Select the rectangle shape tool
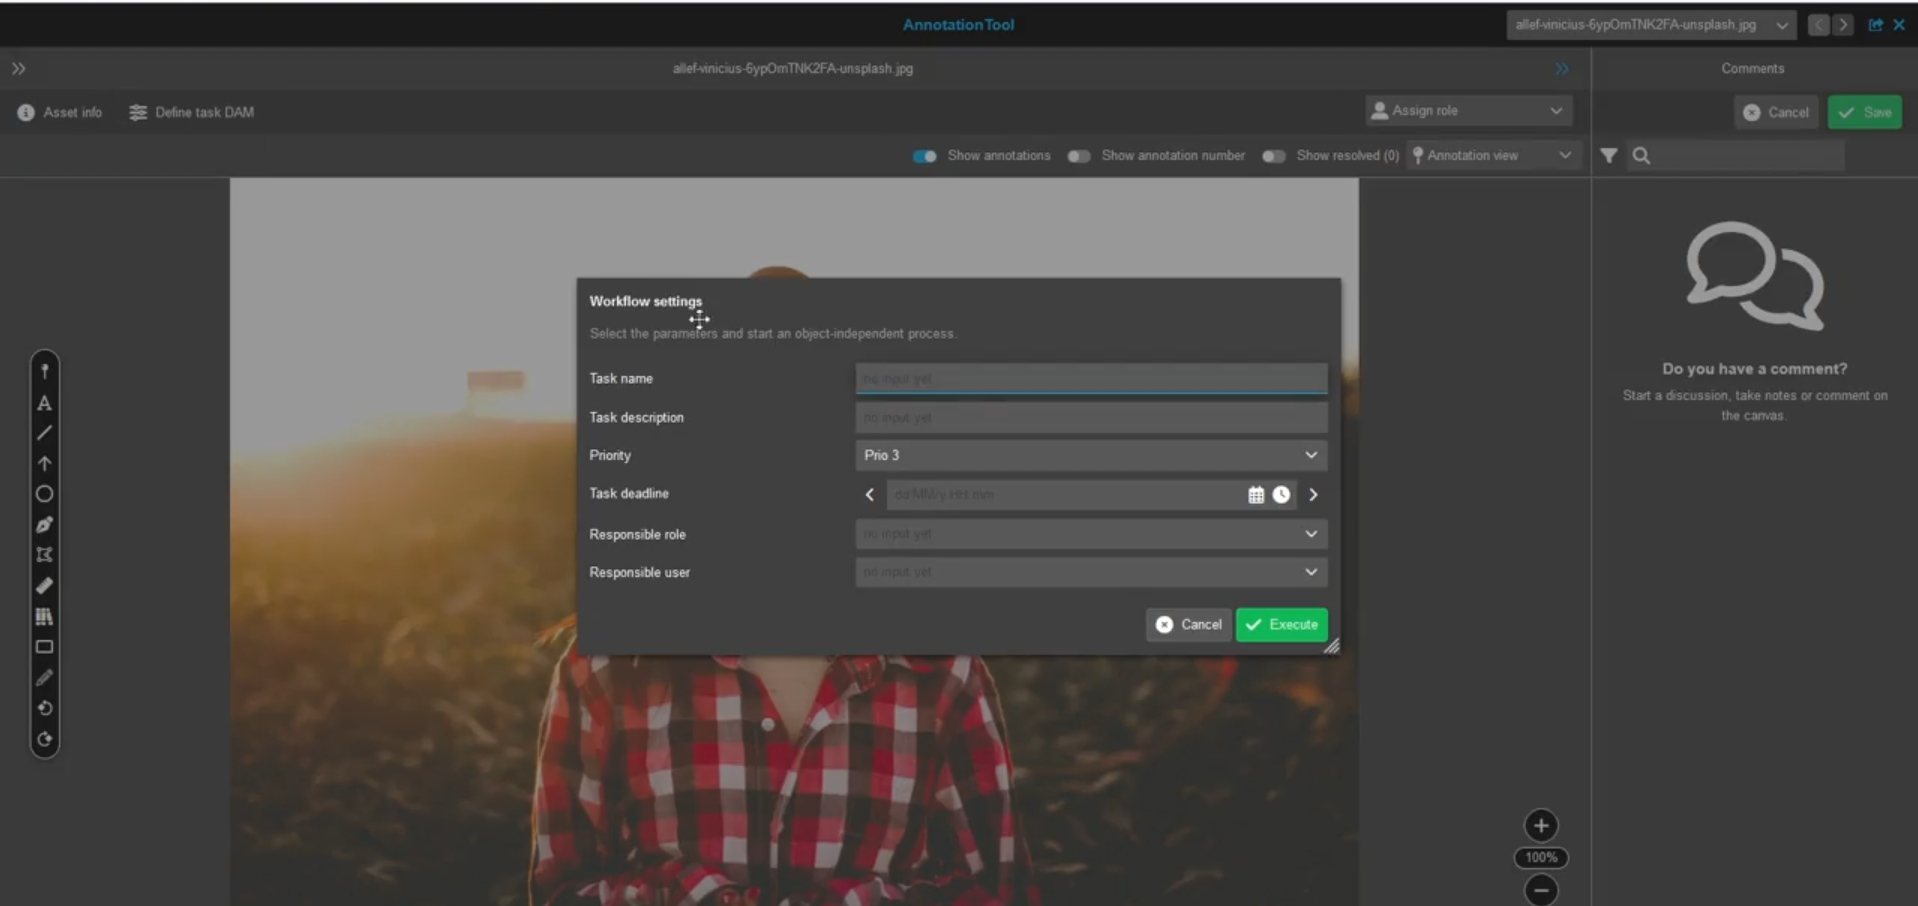1918x906 pixels. click(44, 647)
